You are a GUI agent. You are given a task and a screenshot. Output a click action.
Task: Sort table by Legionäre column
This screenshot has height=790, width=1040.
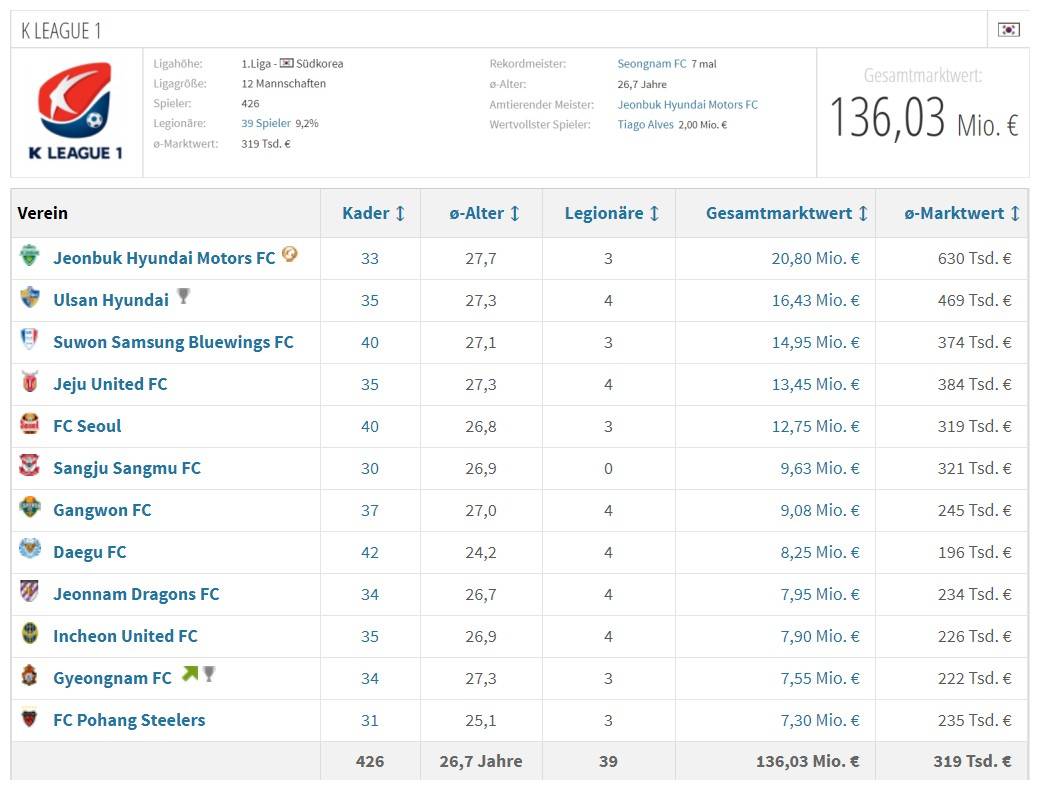pyautogui.click(x=611, y=213)
